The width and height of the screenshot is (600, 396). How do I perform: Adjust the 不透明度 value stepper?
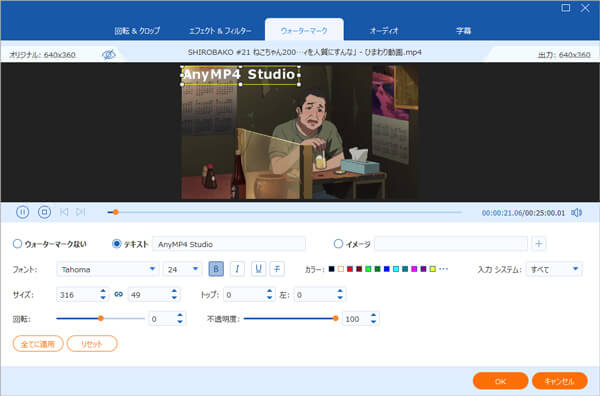click(x=373, y=319)
